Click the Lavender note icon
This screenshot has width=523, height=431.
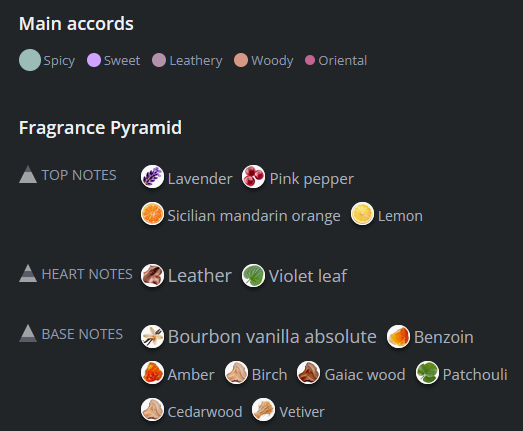point(152,176)
